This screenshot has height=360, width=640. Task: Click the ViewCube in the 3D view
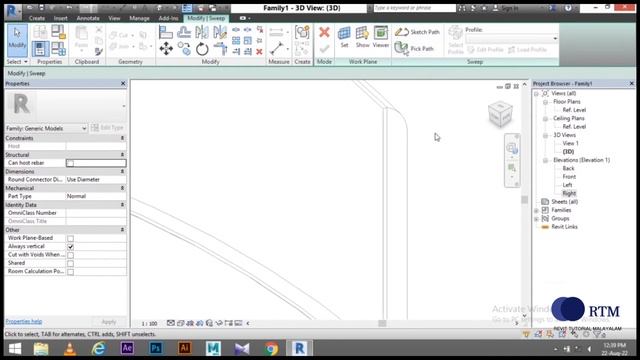point(500,114)
